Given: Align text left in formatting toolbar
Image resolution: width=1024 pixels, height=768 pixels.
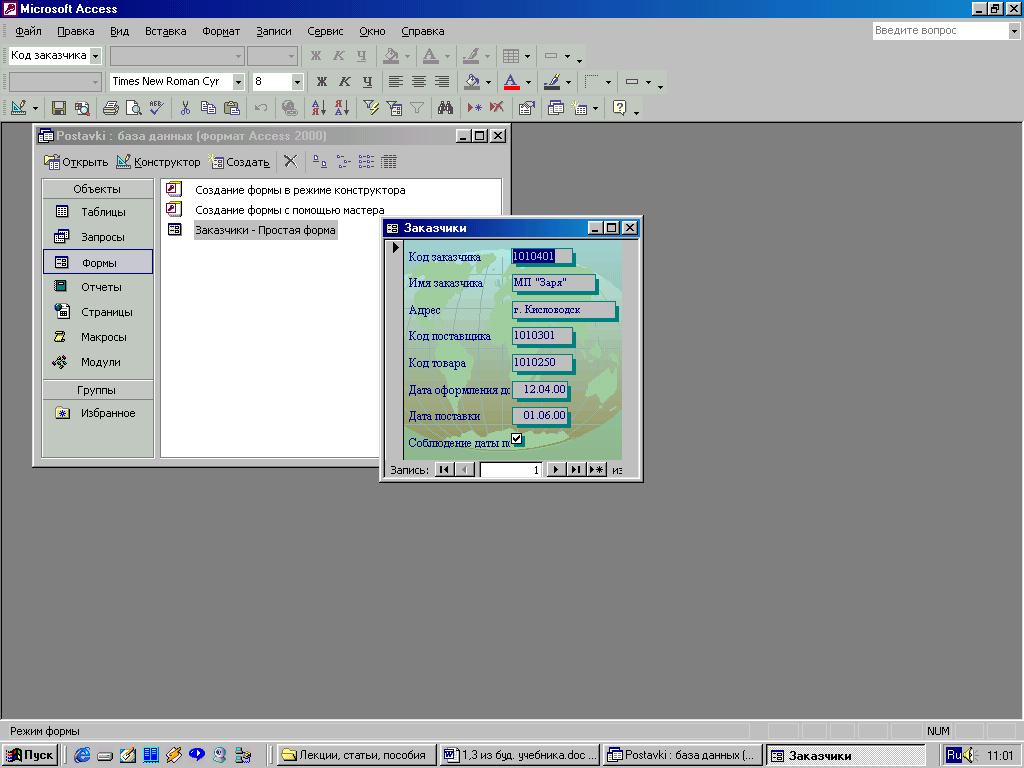Looking at the screenshot, I should [396, 82].
